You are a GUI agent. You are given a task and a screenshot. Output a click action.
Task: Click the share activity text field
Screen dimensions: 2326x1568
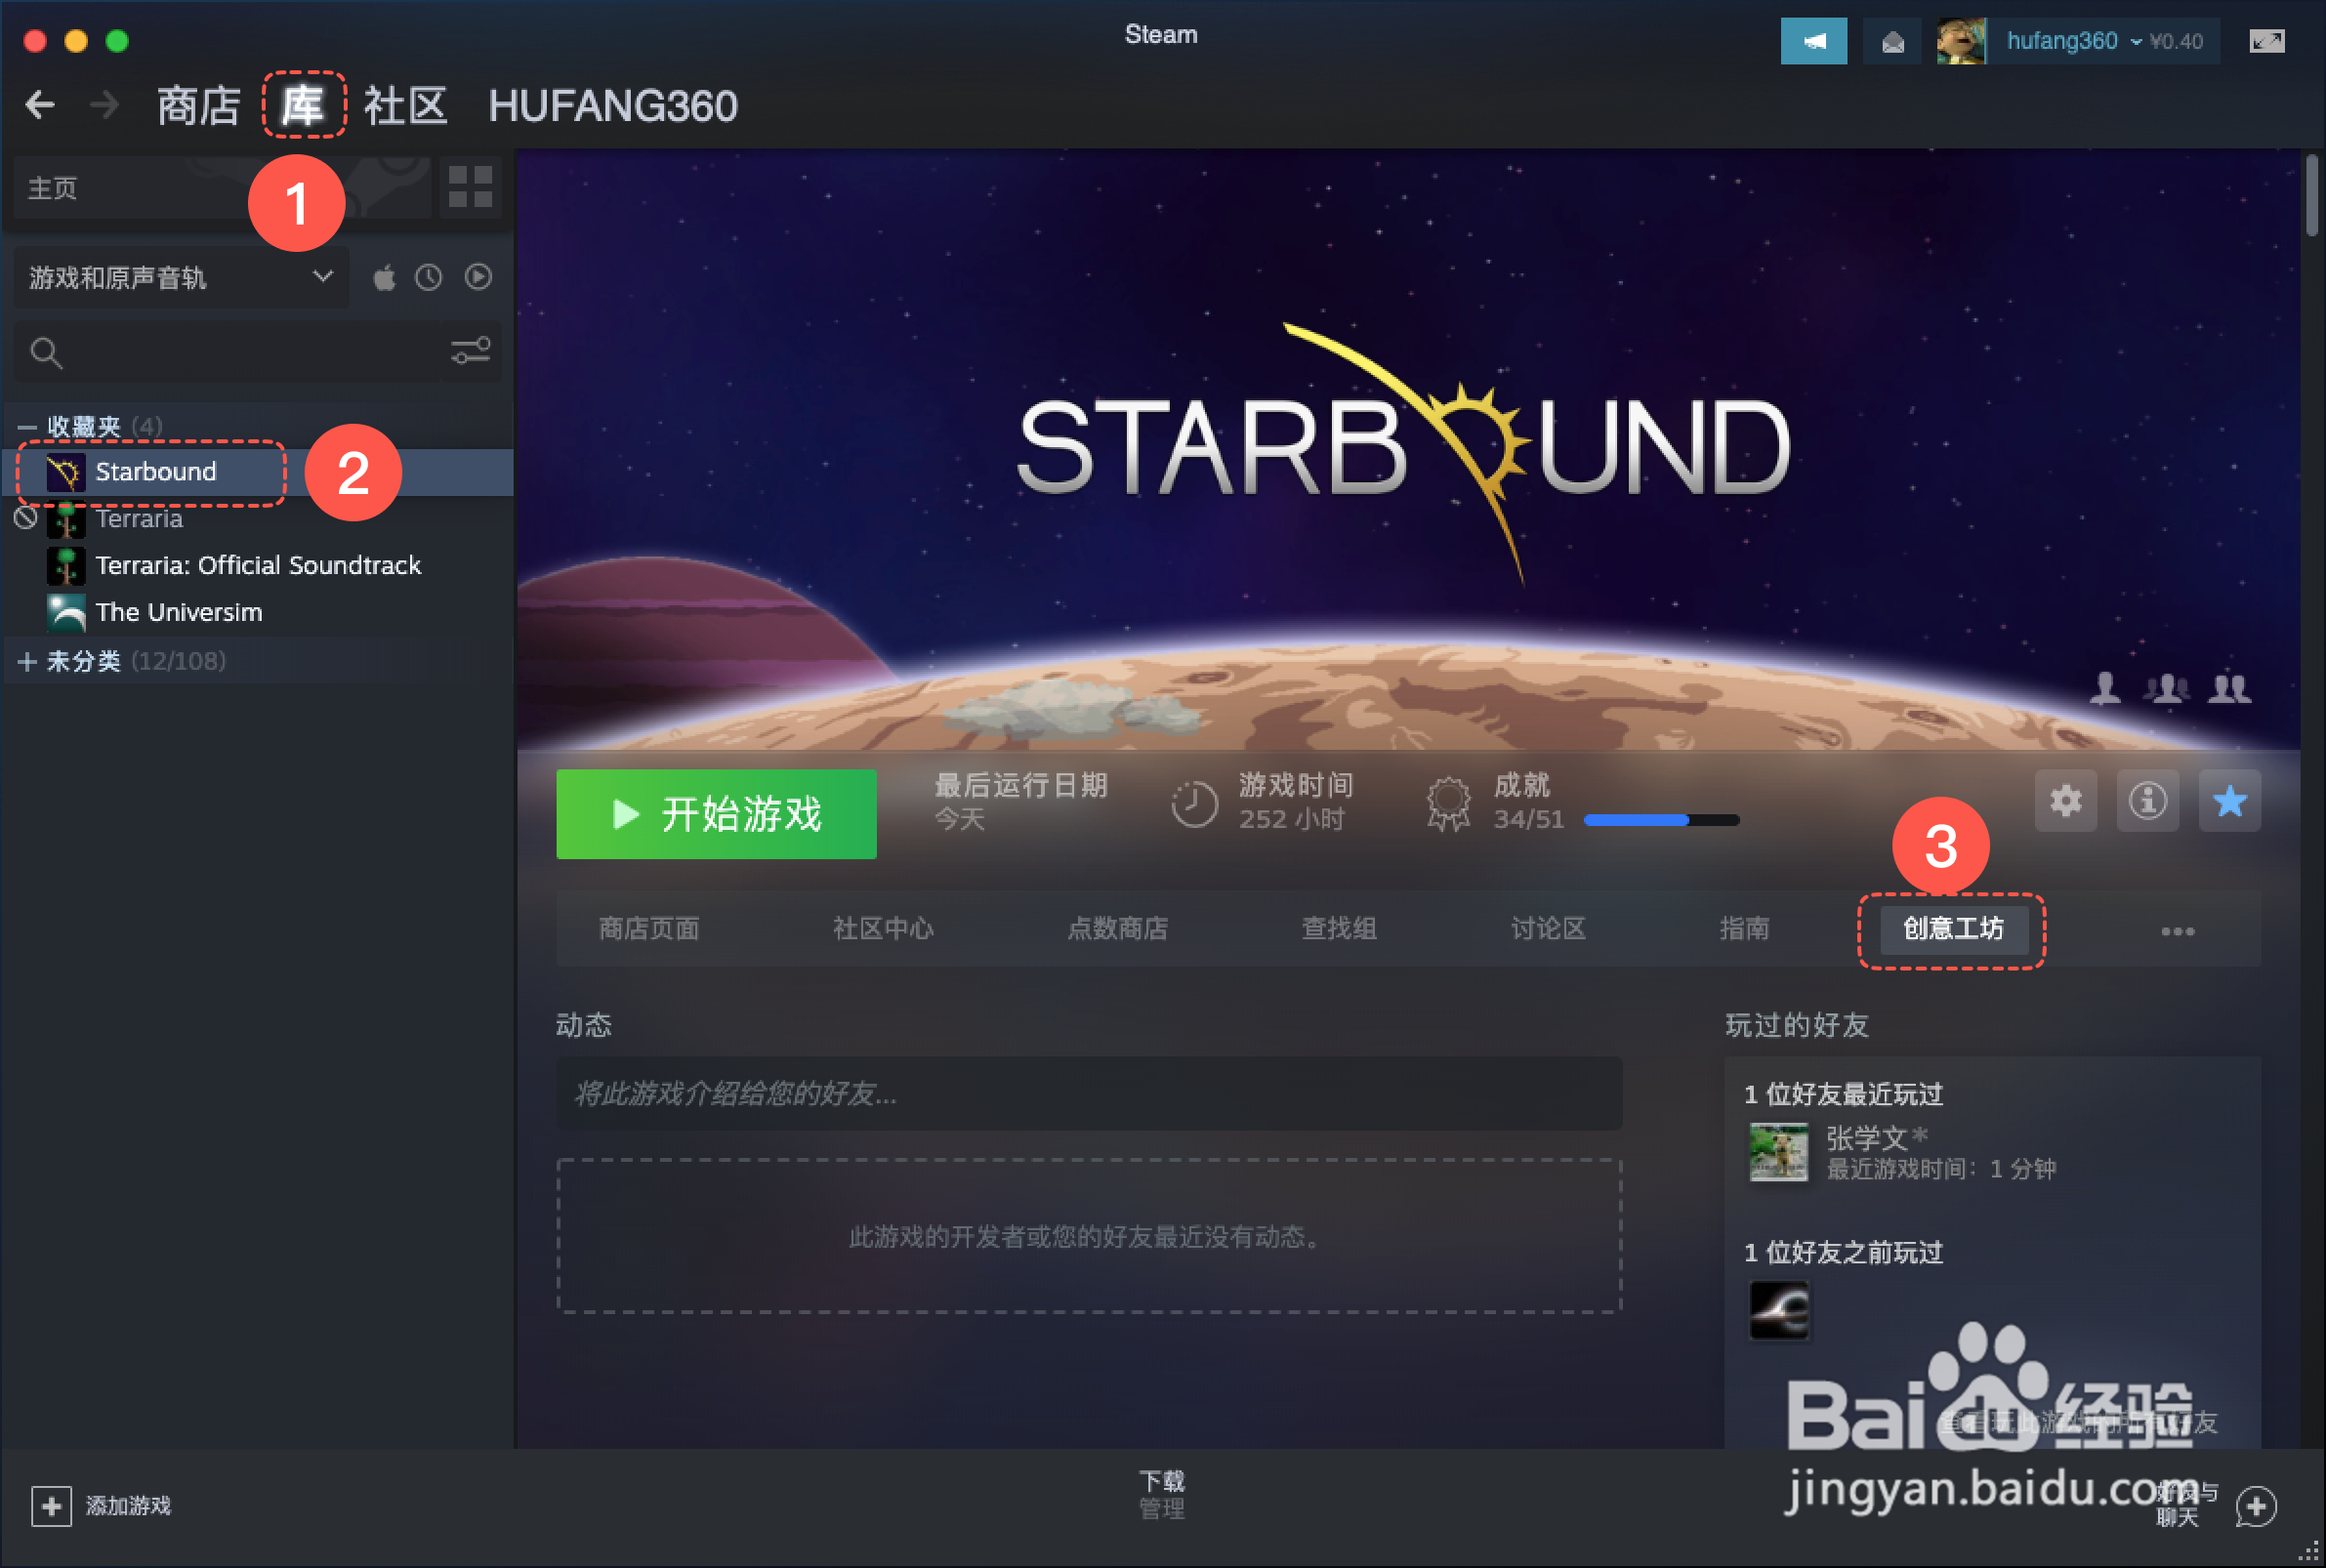pos(1089,1094)
